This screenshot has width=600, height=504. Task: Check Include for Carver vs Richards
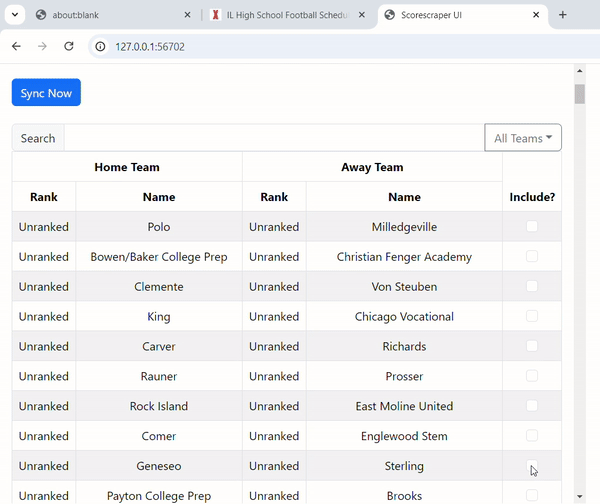[x=532, y=346]
